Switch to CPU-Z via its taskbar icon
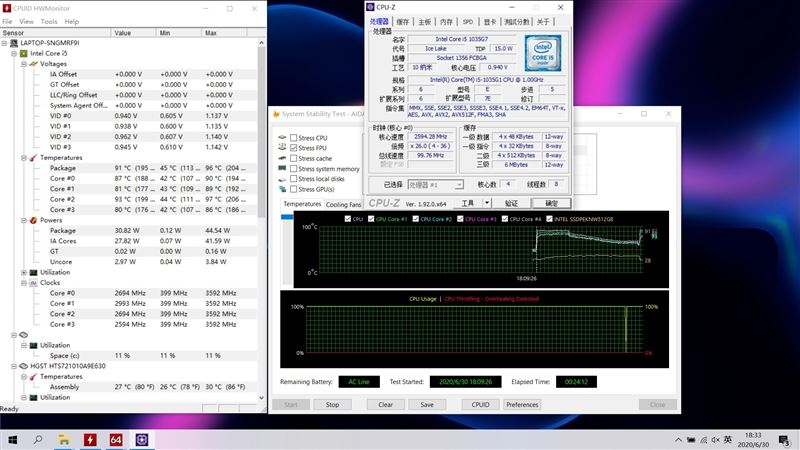800x450 pixels. coord(142,439)
